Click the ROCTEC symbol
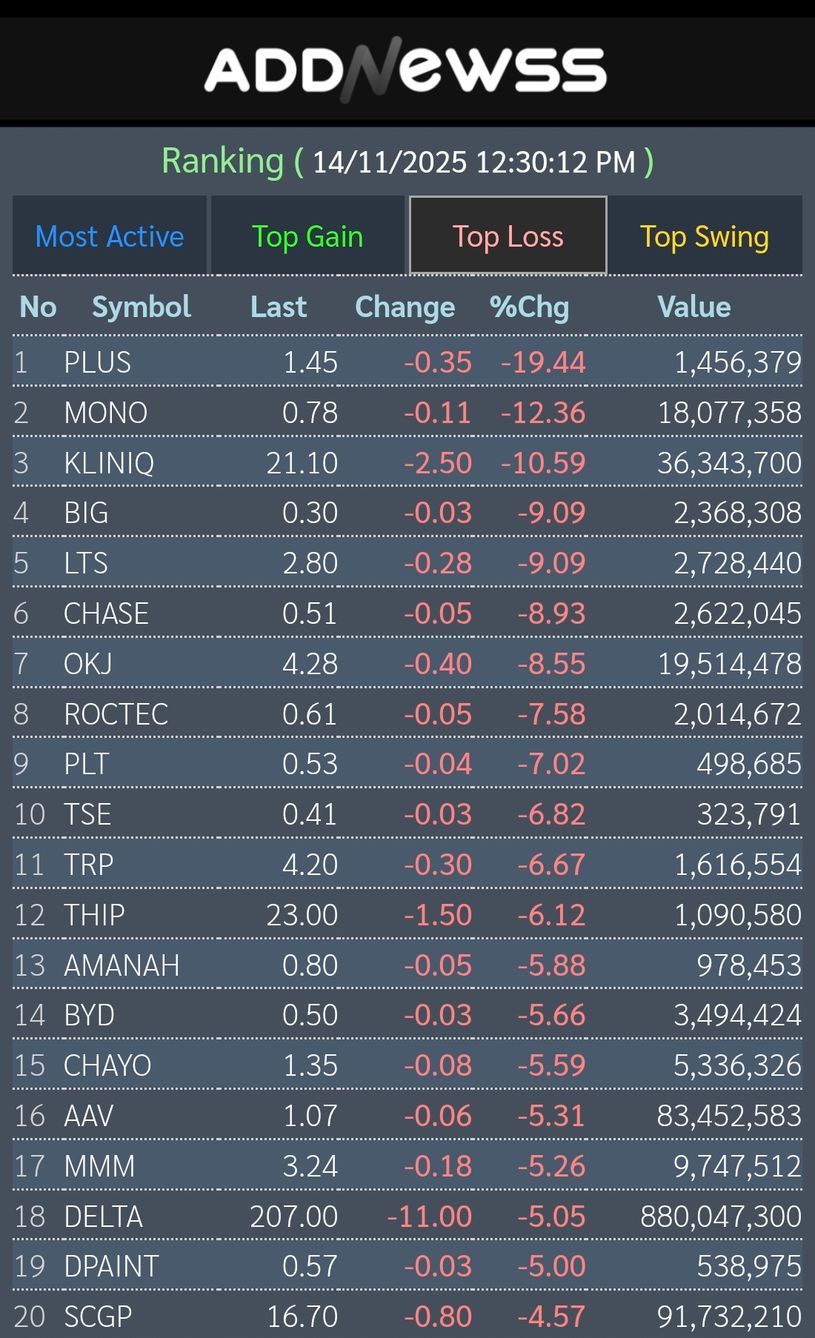815x1338 pixels. (116, 714)
